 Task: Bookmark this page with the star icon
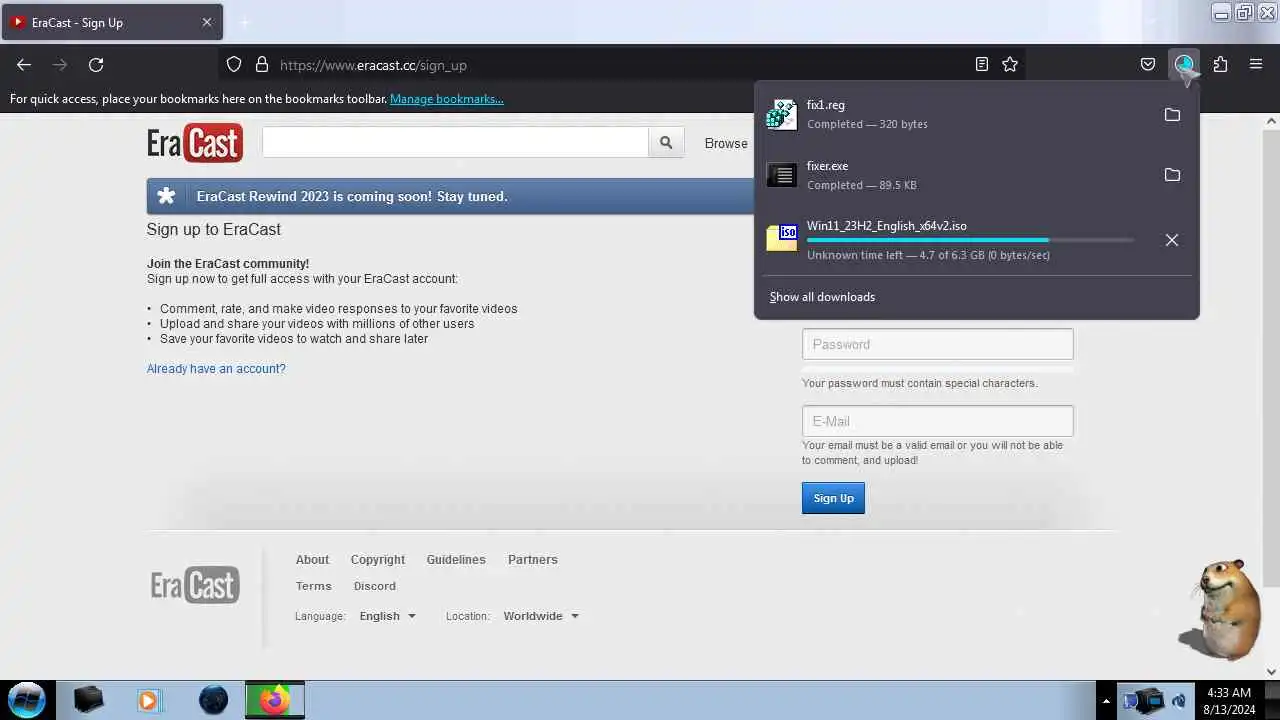click(1010, 65)
